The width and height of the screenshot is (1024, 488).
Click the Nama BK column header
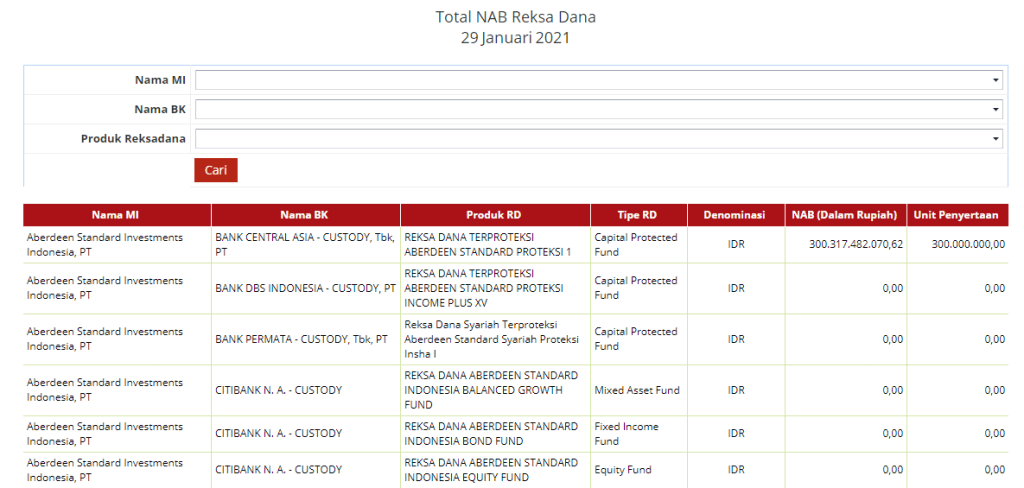305,215
